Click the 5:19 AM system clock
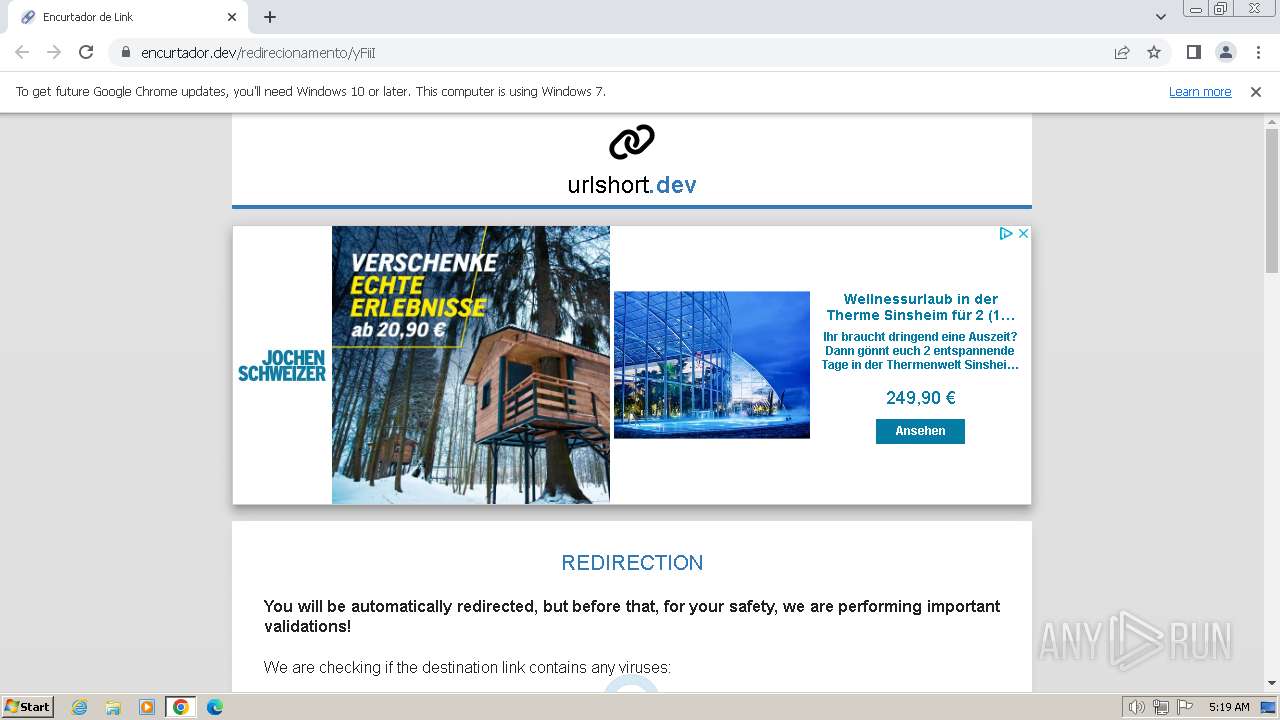1280x720 pixels. click(1229, 707)
